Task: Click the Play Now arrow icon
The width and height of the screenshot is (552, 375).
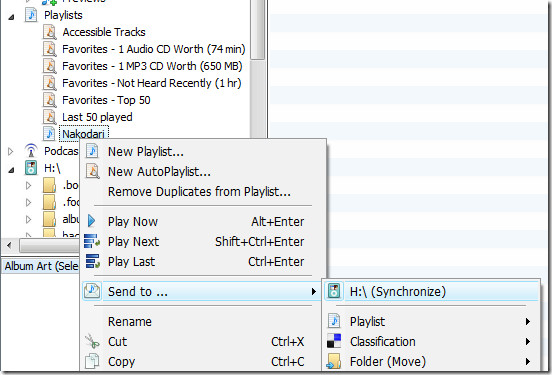Action: click(x=92, y=221)
